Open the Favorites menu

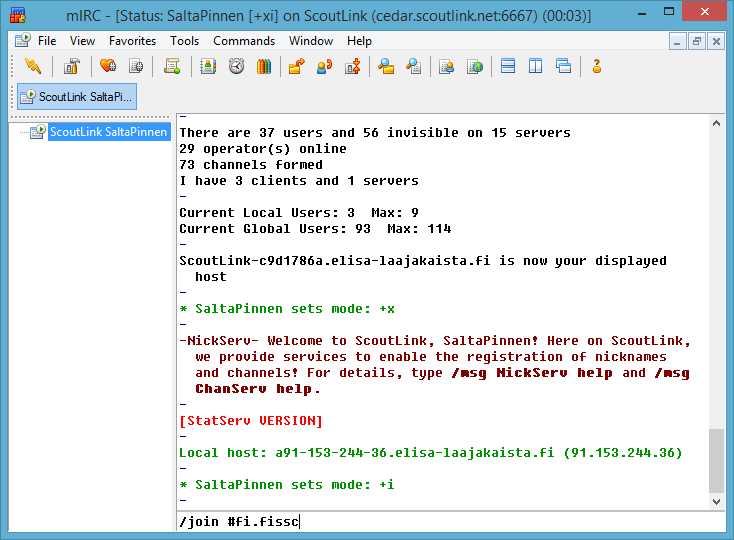tap(132, 41)
